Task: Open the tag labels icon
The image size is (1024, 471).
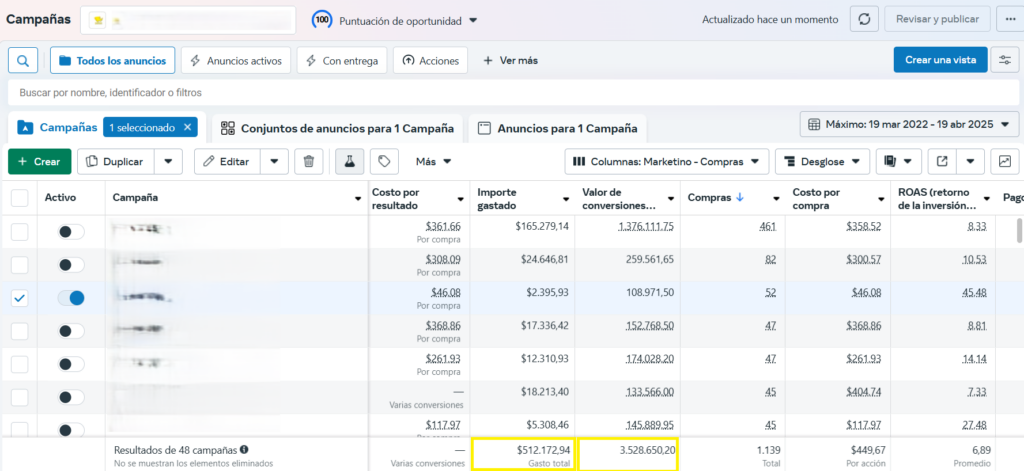Action: pos(385,161)
